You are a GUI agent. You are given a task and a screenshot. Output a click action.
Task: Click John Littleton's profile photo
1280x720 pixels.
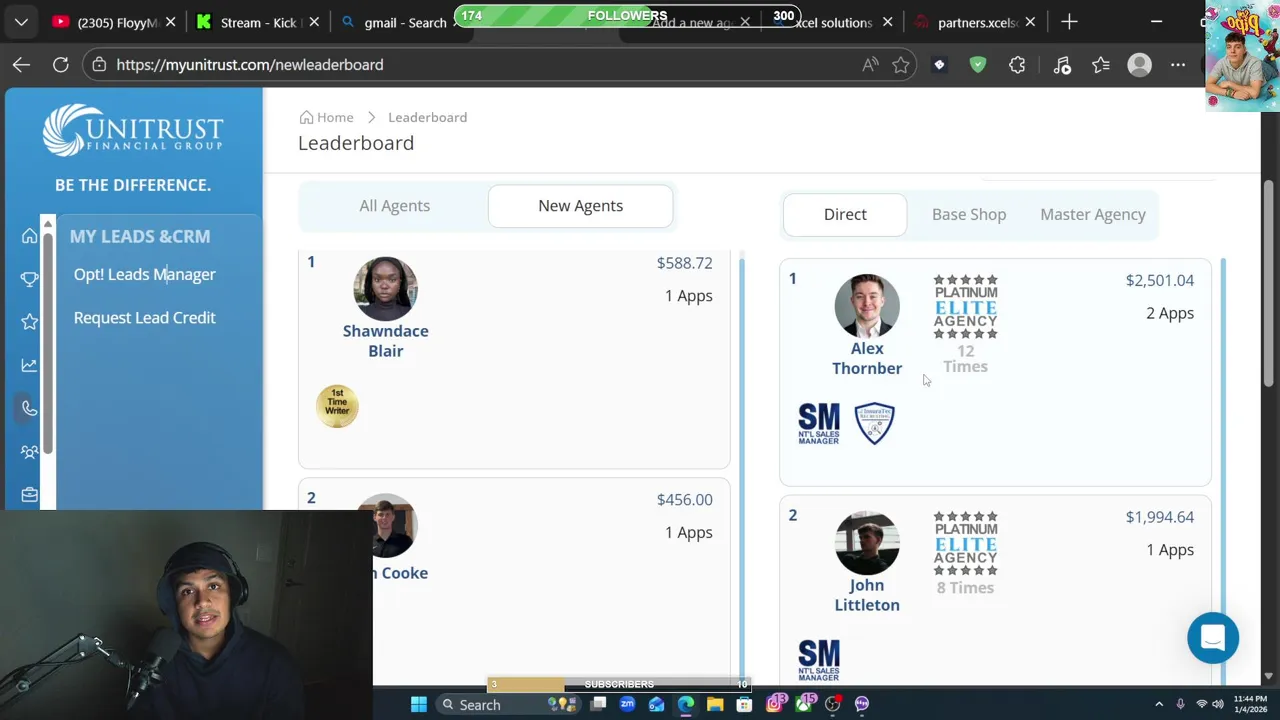(x=867, y=543)
